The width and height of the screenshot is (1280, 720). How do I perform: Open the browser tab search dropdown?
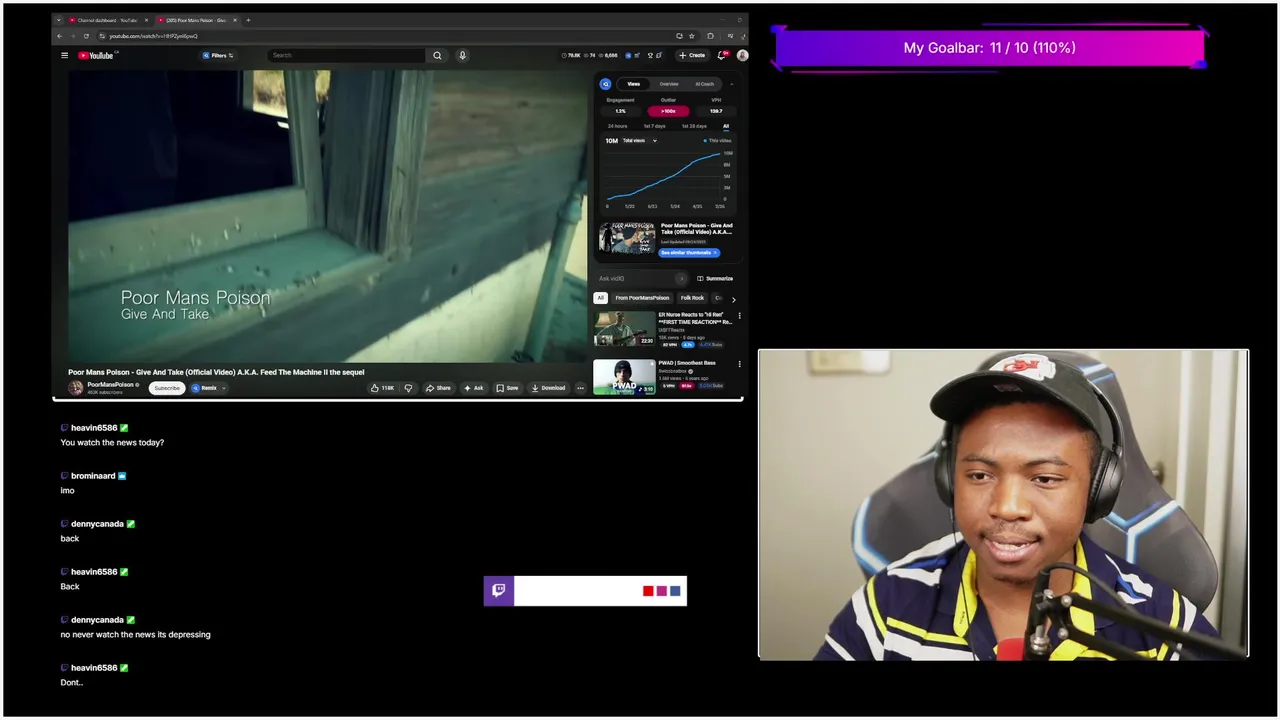tap(58, 20)
